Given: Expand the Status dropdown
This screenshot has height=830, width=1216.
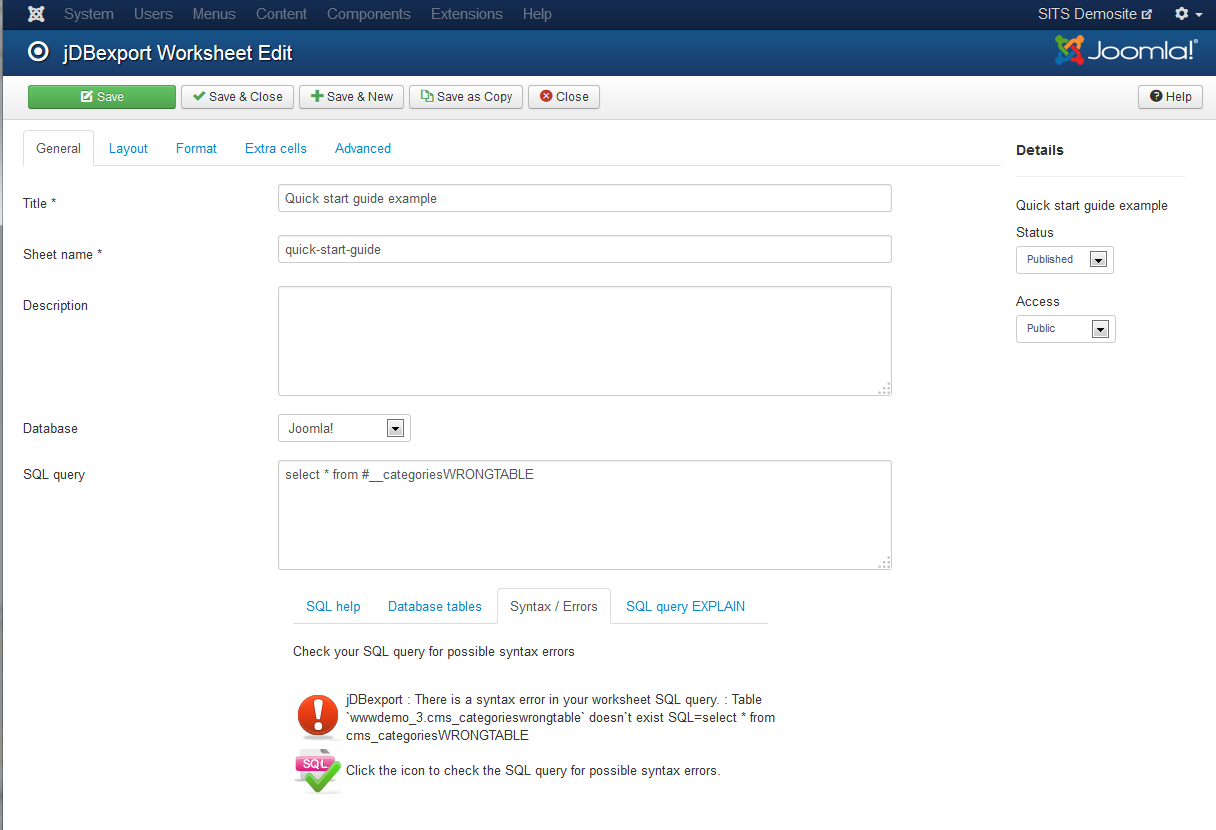Looking at the screenshot, I should 1065,260.
